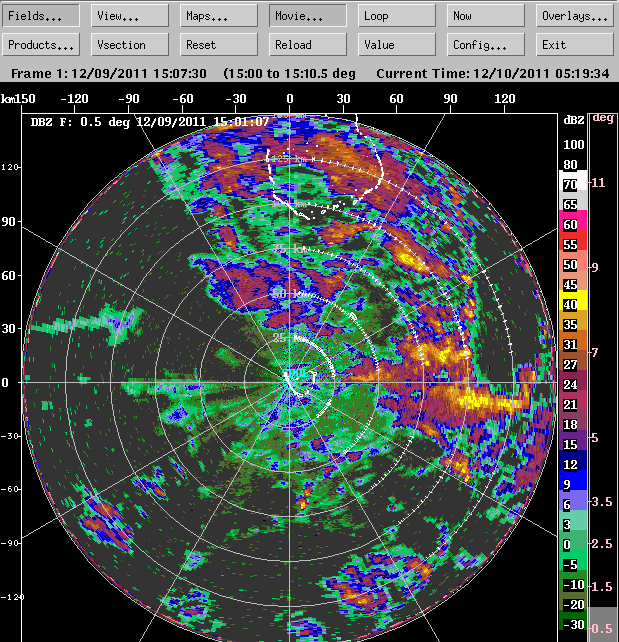619x642 pixels.
Task: Toggle the Value readout button
Action: click(397, 45)
